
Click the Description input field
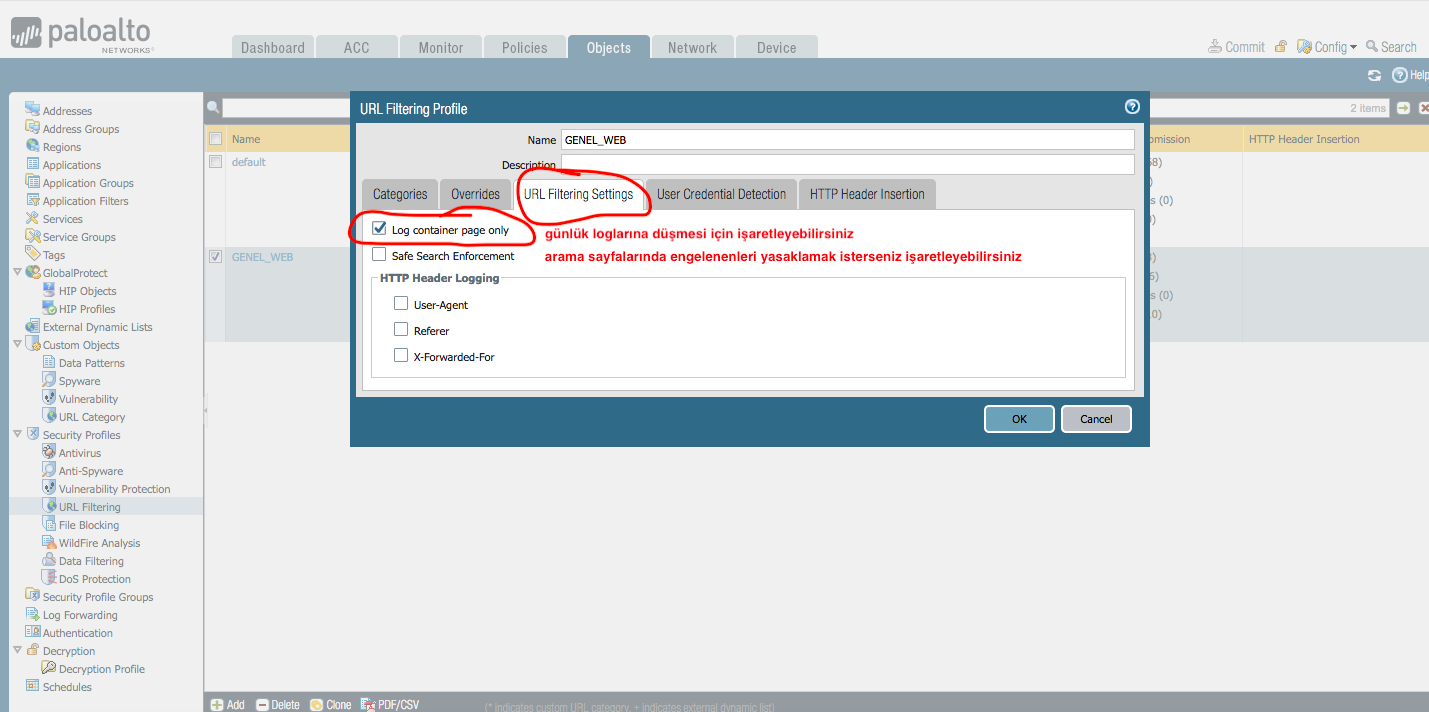point(847,164)
